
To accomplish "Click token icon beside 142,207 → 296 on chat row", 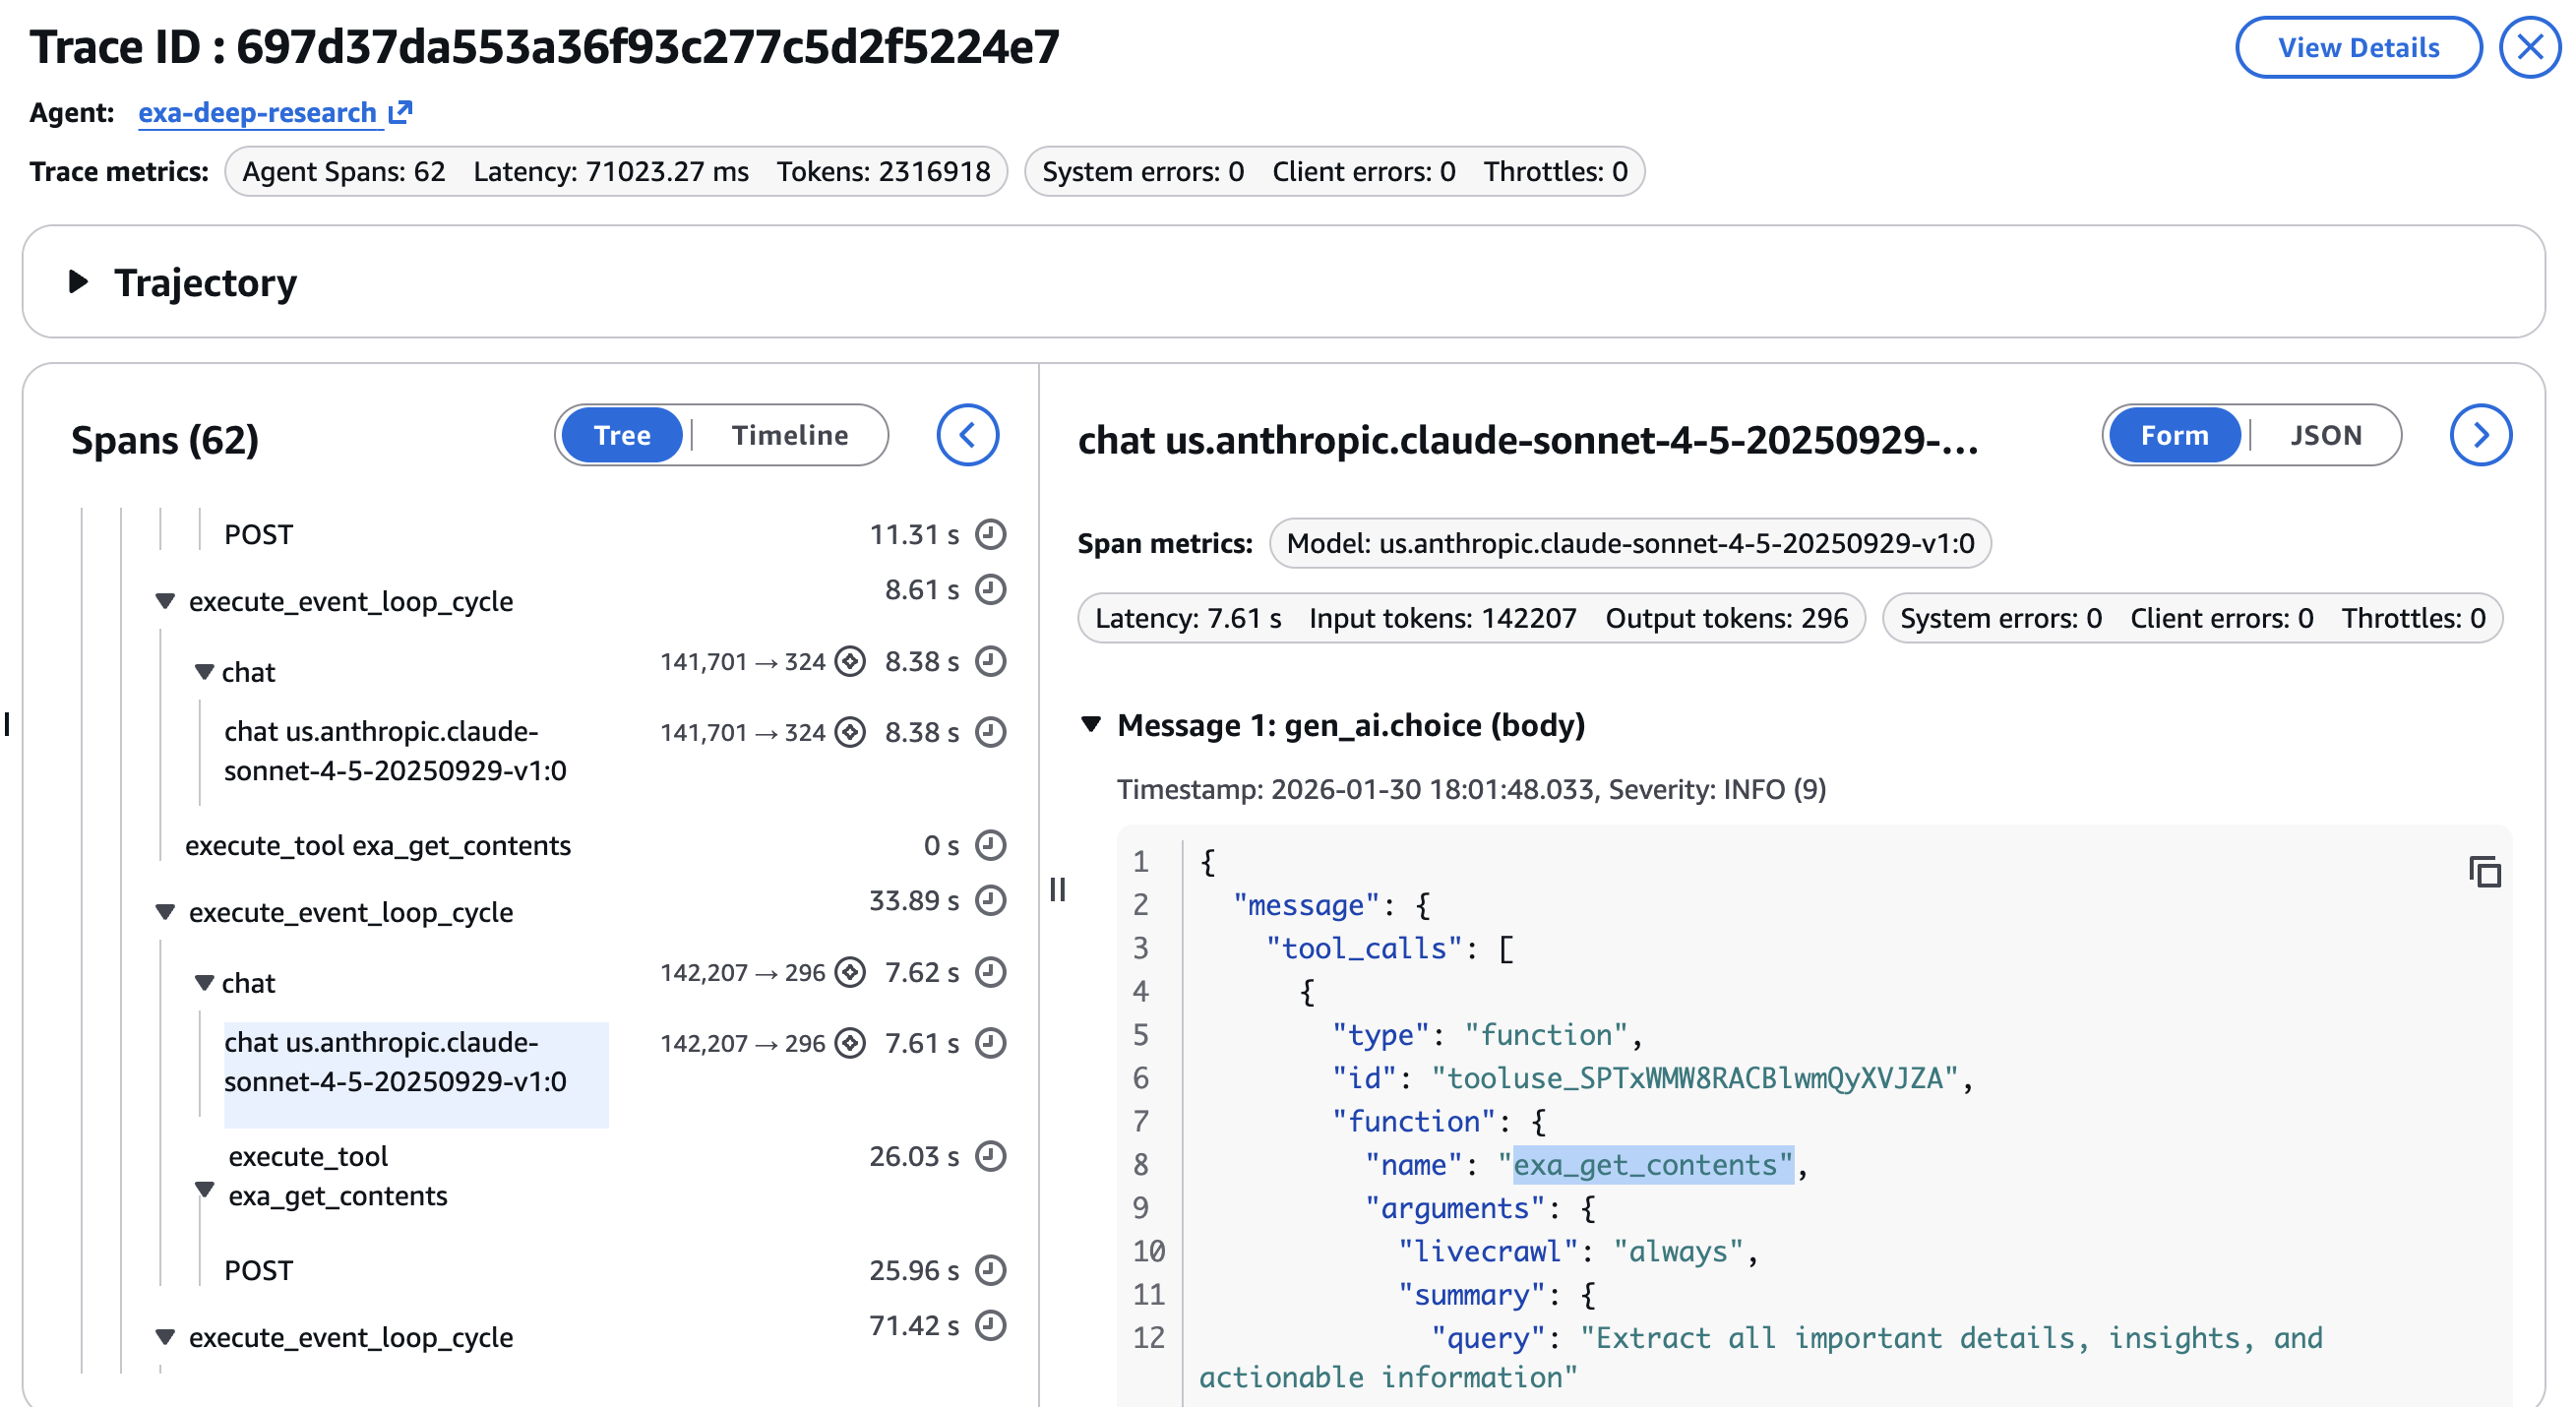I will [x=850, y=972].
